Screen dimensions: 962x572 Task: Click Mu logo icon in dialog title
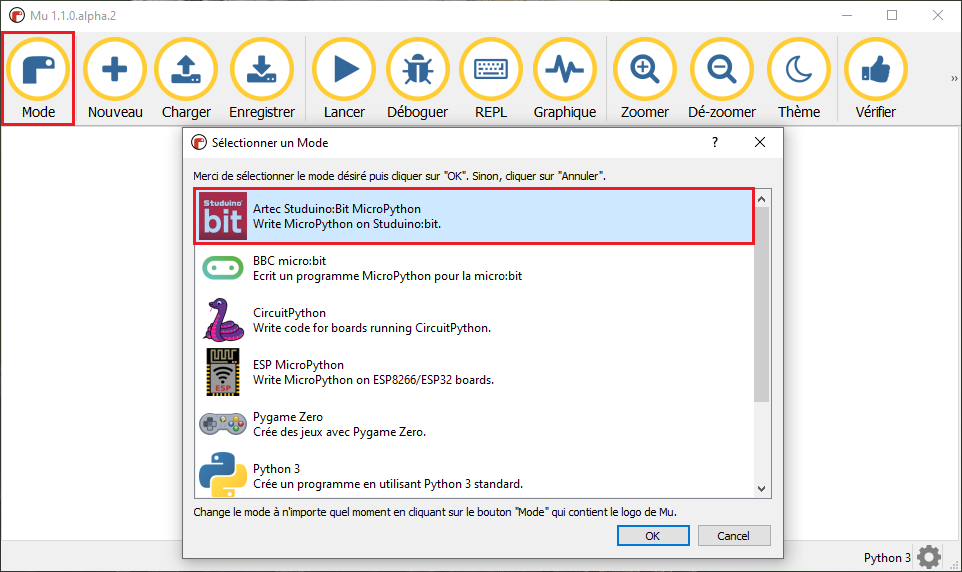(199, 142)
